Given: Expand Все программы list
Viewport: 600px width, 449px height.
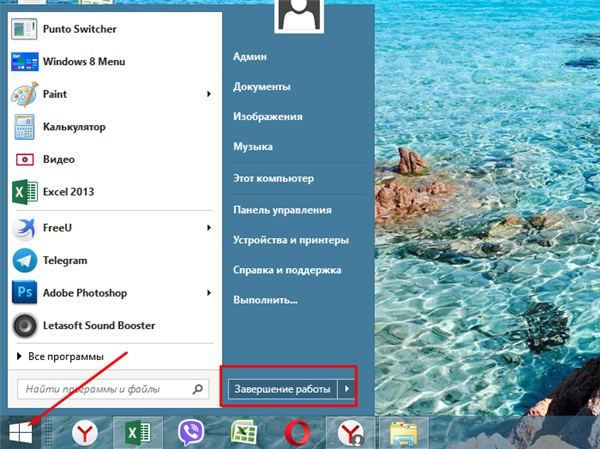Looking at the screenshot, I should tap(60, 356).
